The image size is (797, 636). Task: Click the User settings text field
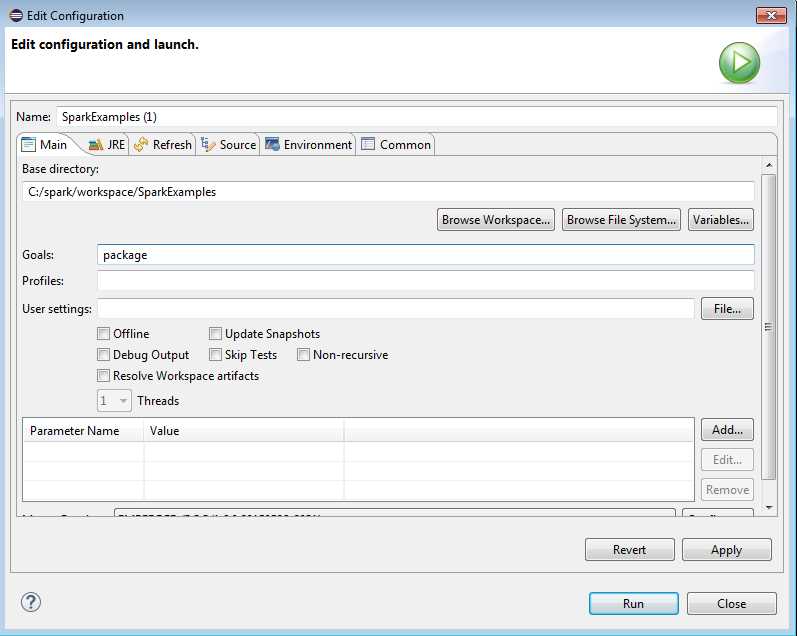pos(396,309)
